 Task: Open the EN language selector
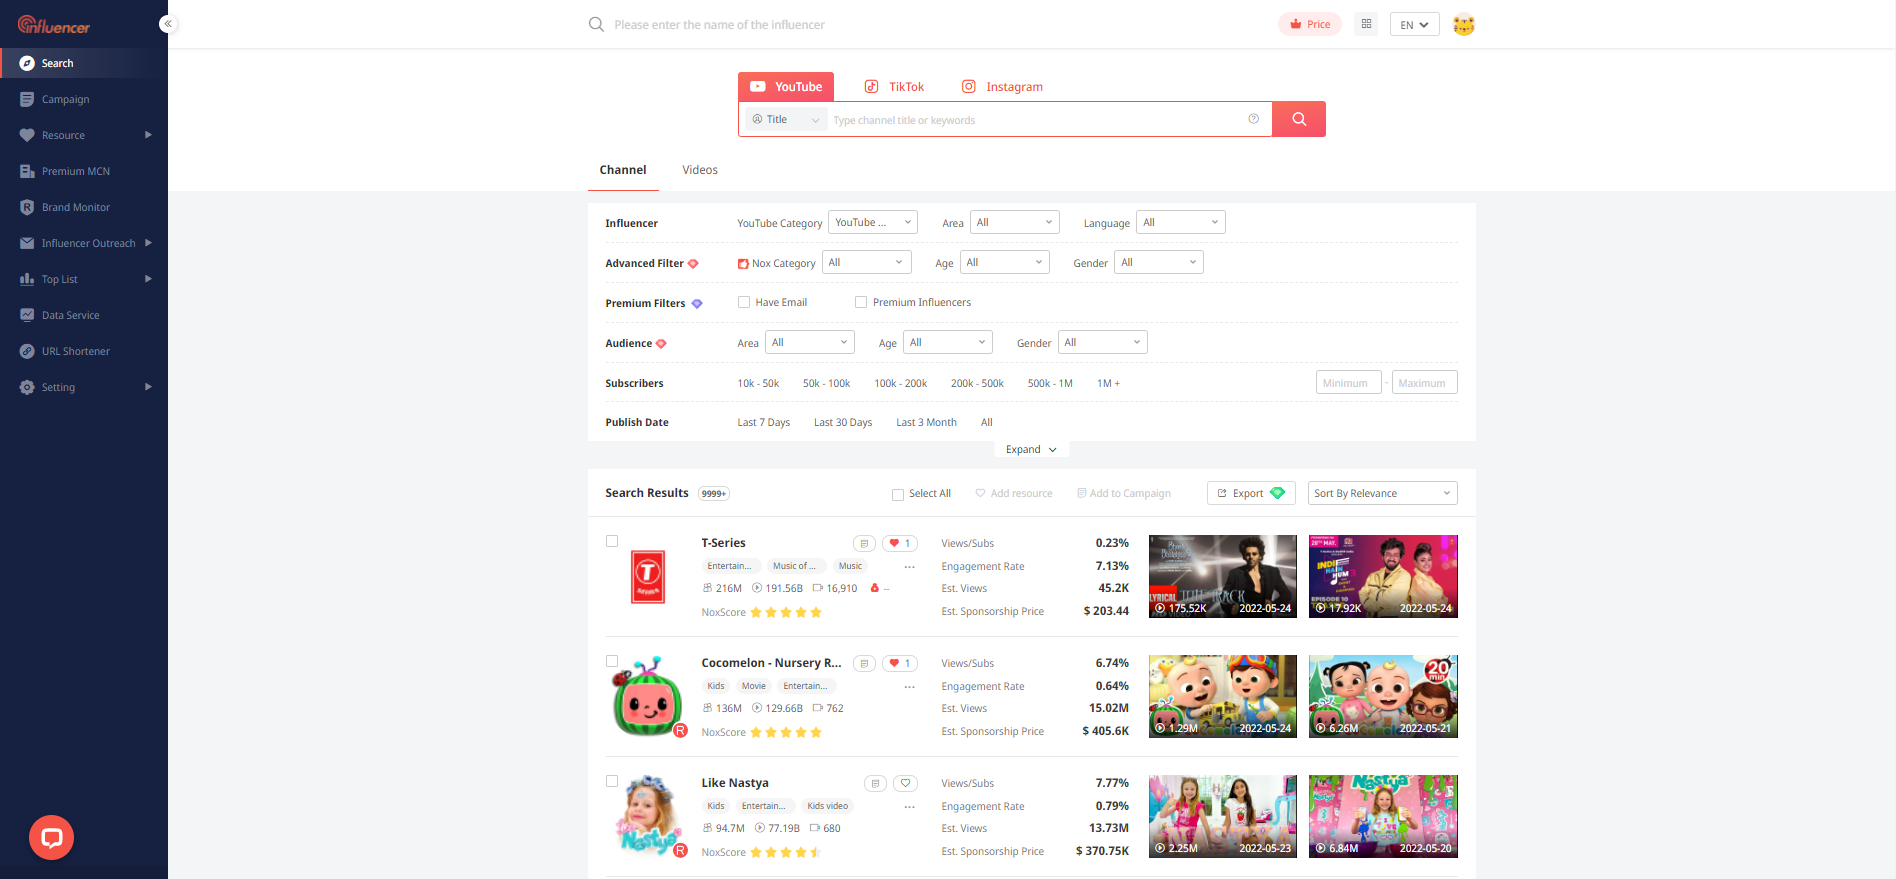tap(1415, 24)
